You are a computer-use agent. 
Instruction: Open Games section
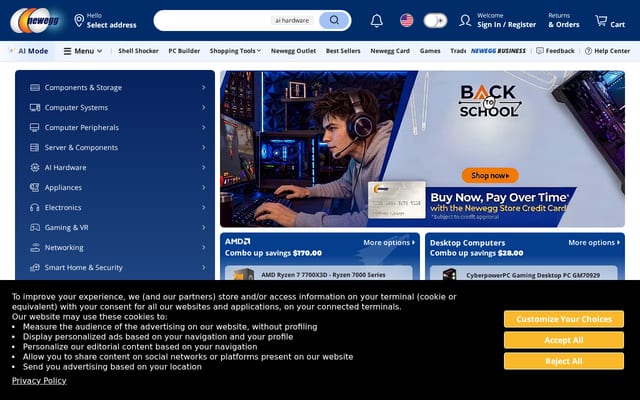click(x=430, y=51)
